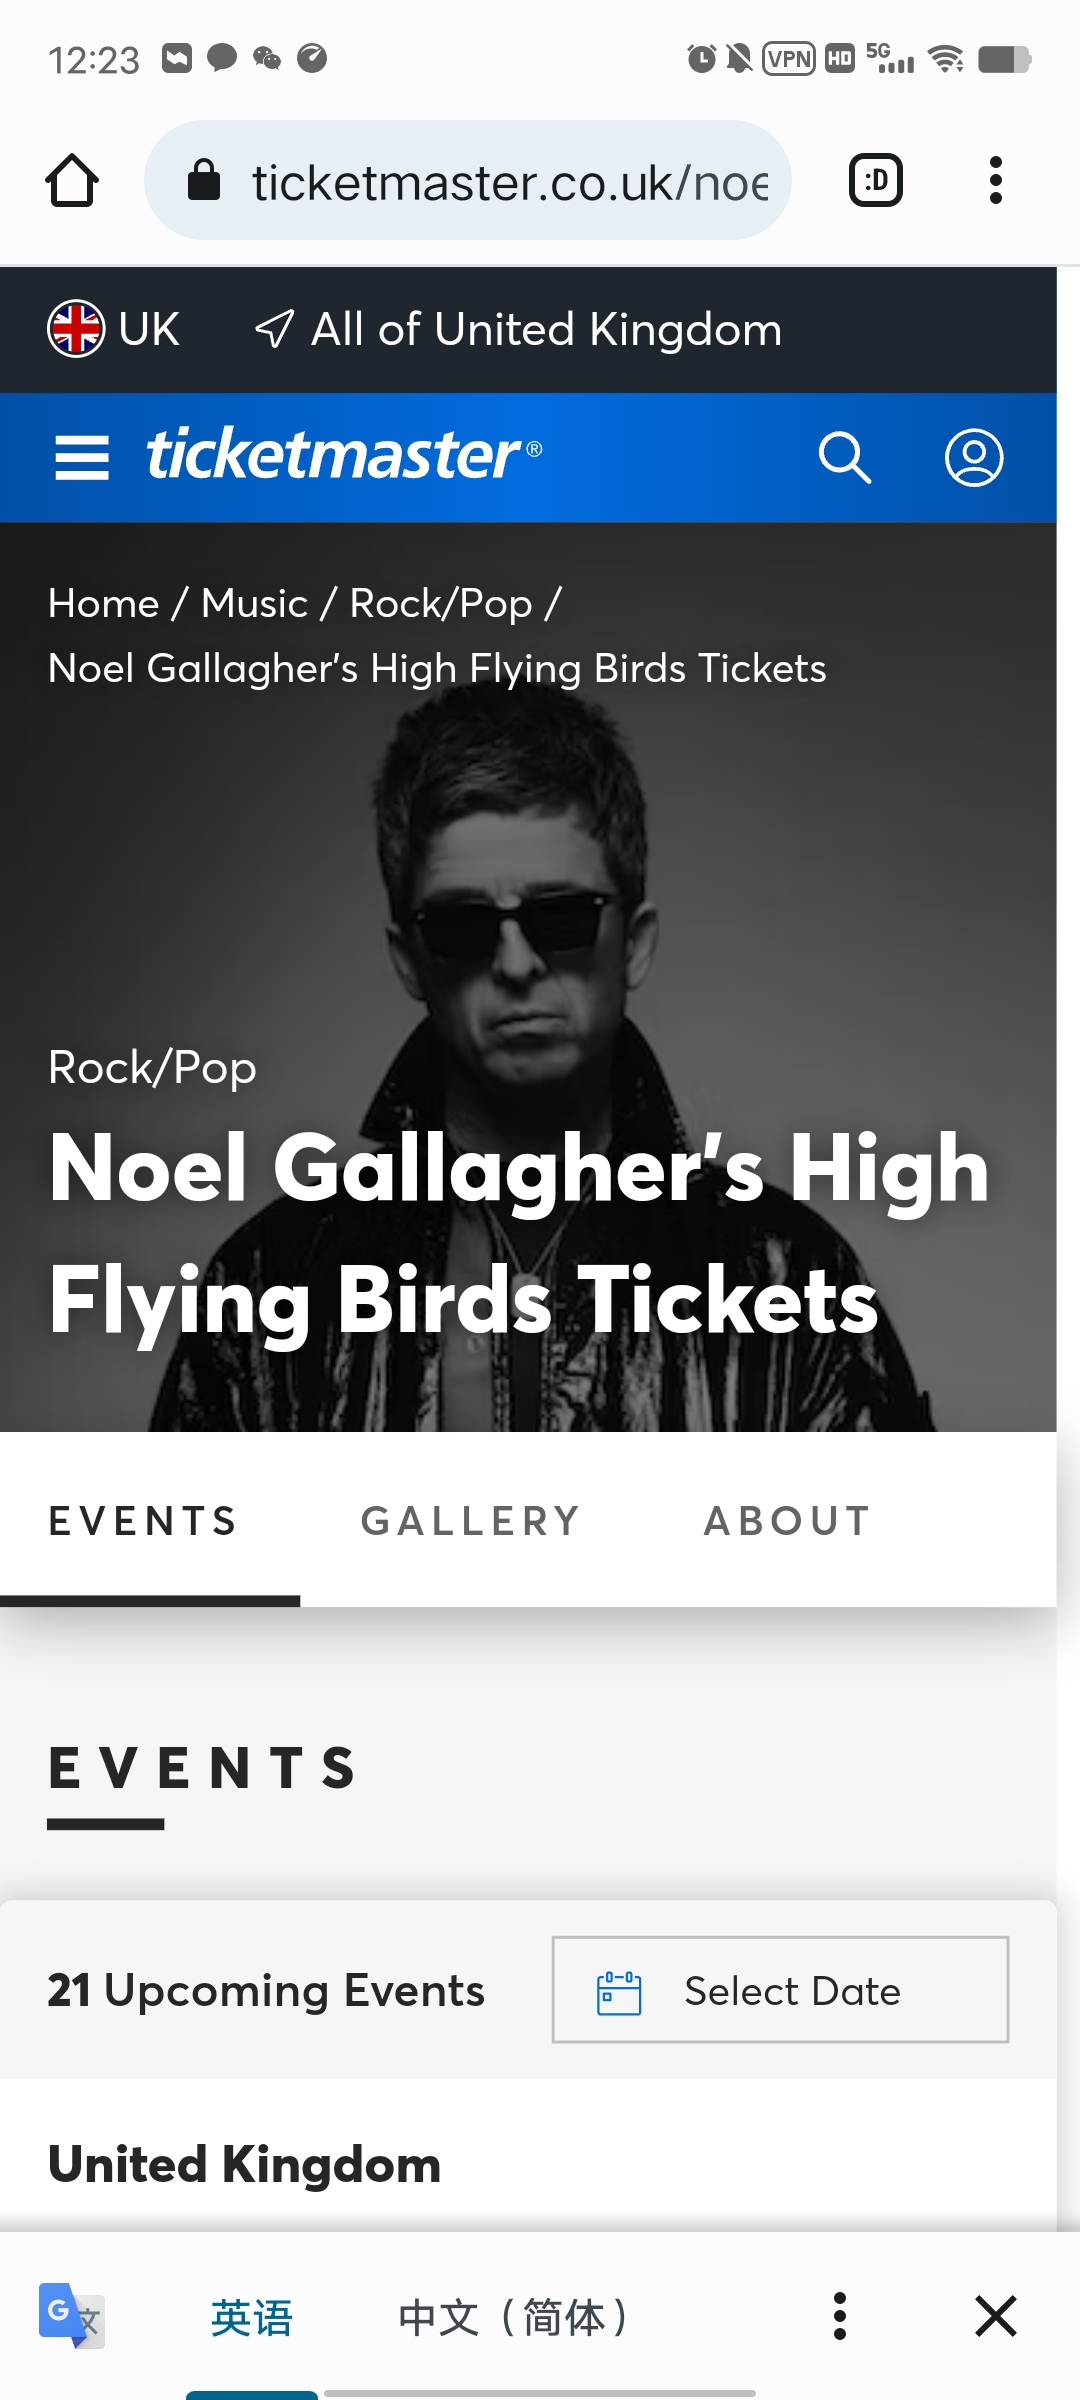Image resolution: width=1080 pixels, height=2400 pixels.
Task: Switch to the About tab
Action: tap(788, 1521)
